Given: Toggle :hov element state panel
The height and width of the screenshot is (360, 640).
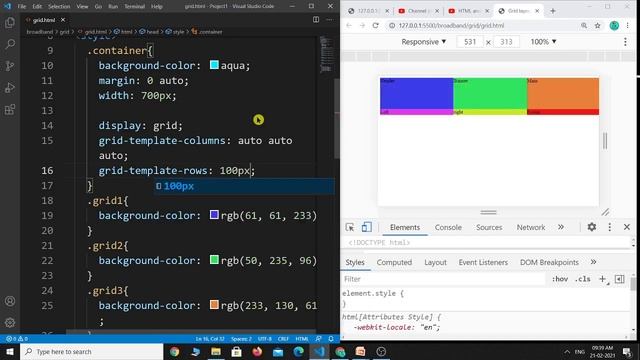Looking at the screenshot, I should tap(560, 279).
